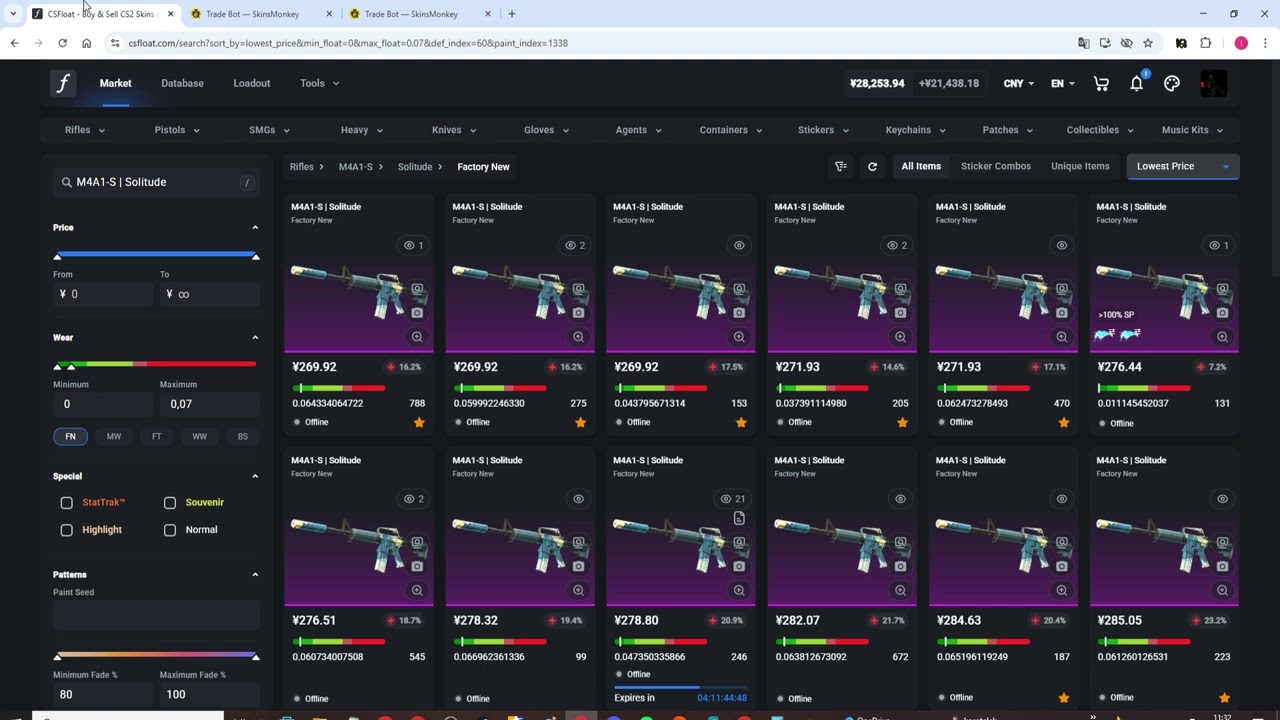The width and height of the screenshot is (1280, 720).
Task: Open the browser extensions puzzle icon
Action: 1205,43
